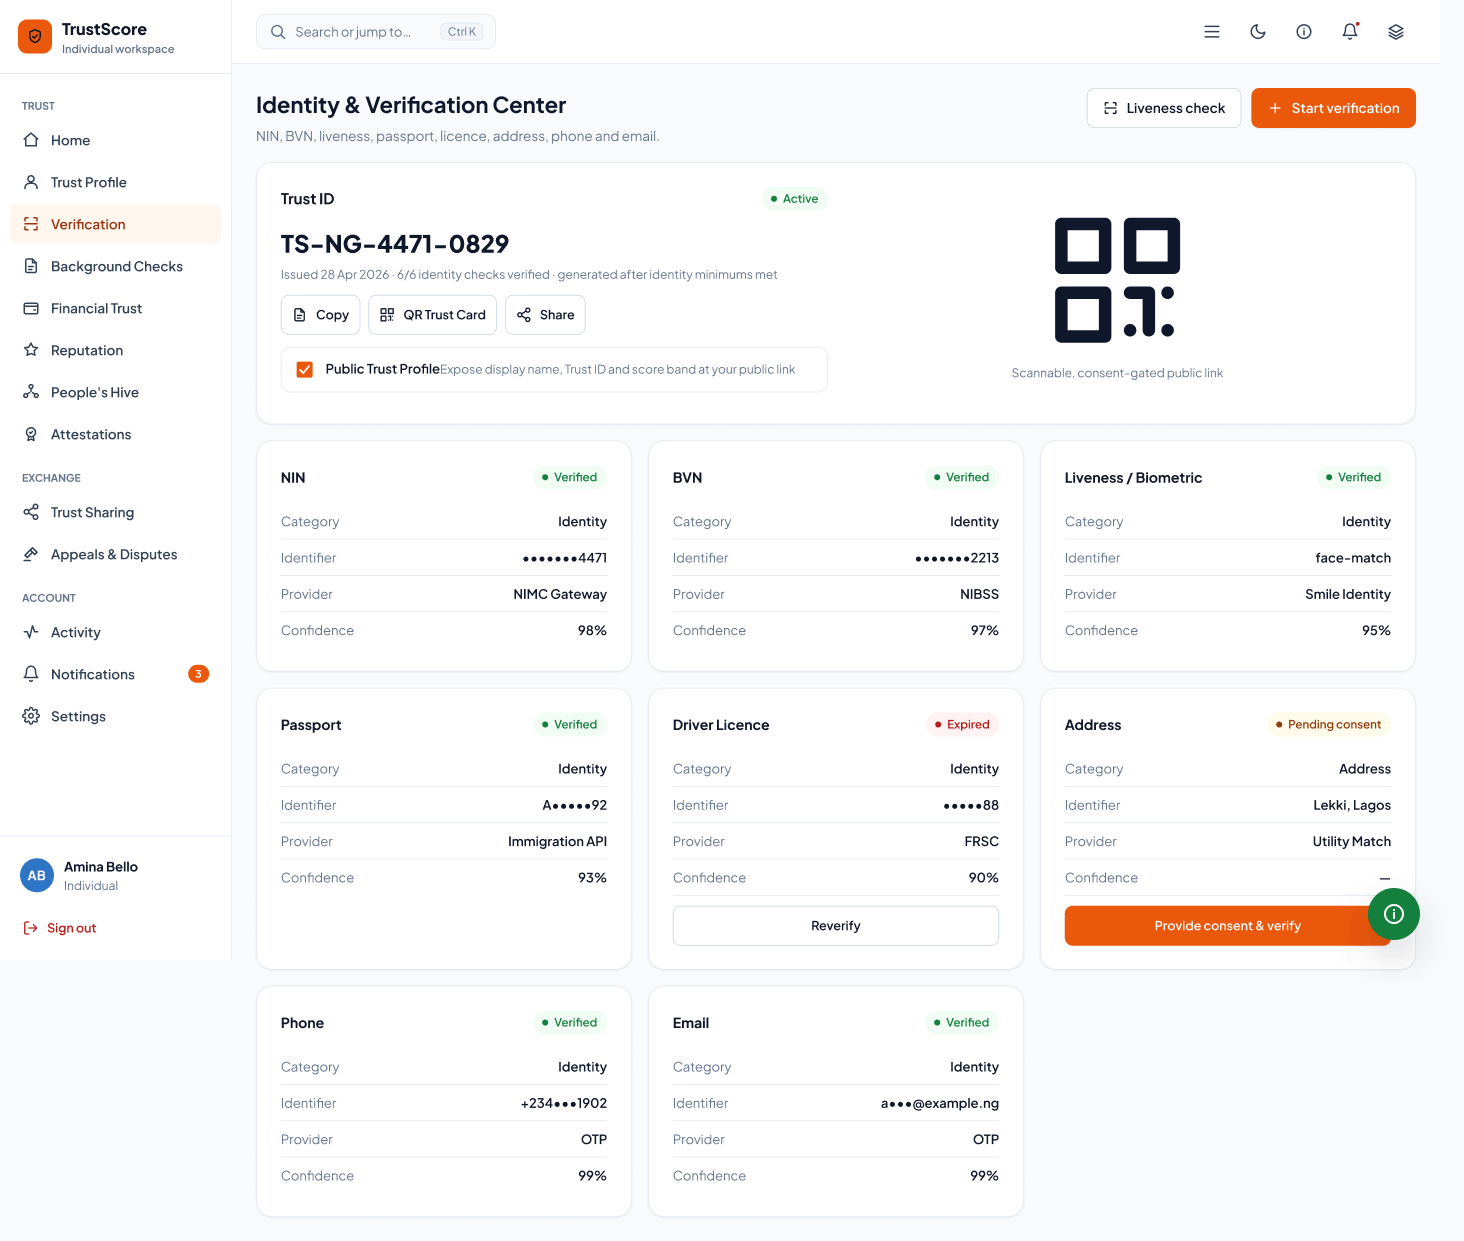
Task: Click the Settings gear icon
Action: point(31,716)
